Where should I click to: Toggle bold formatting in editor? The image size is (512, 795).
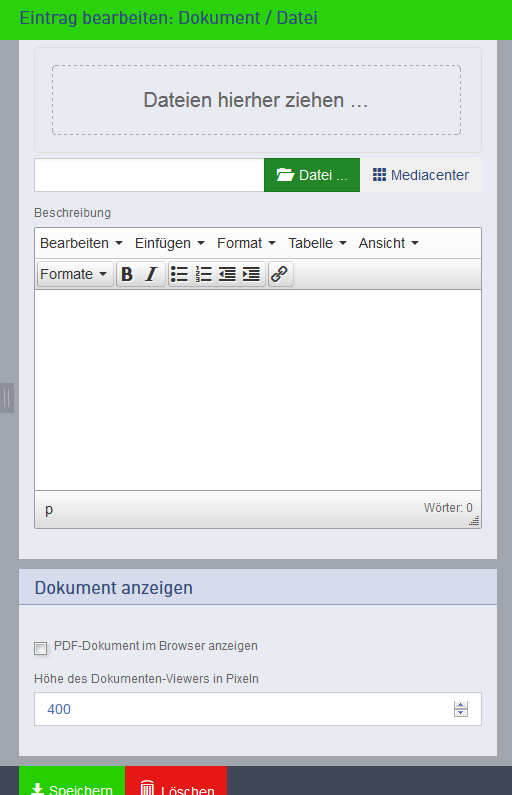click(x=127, y=274)
